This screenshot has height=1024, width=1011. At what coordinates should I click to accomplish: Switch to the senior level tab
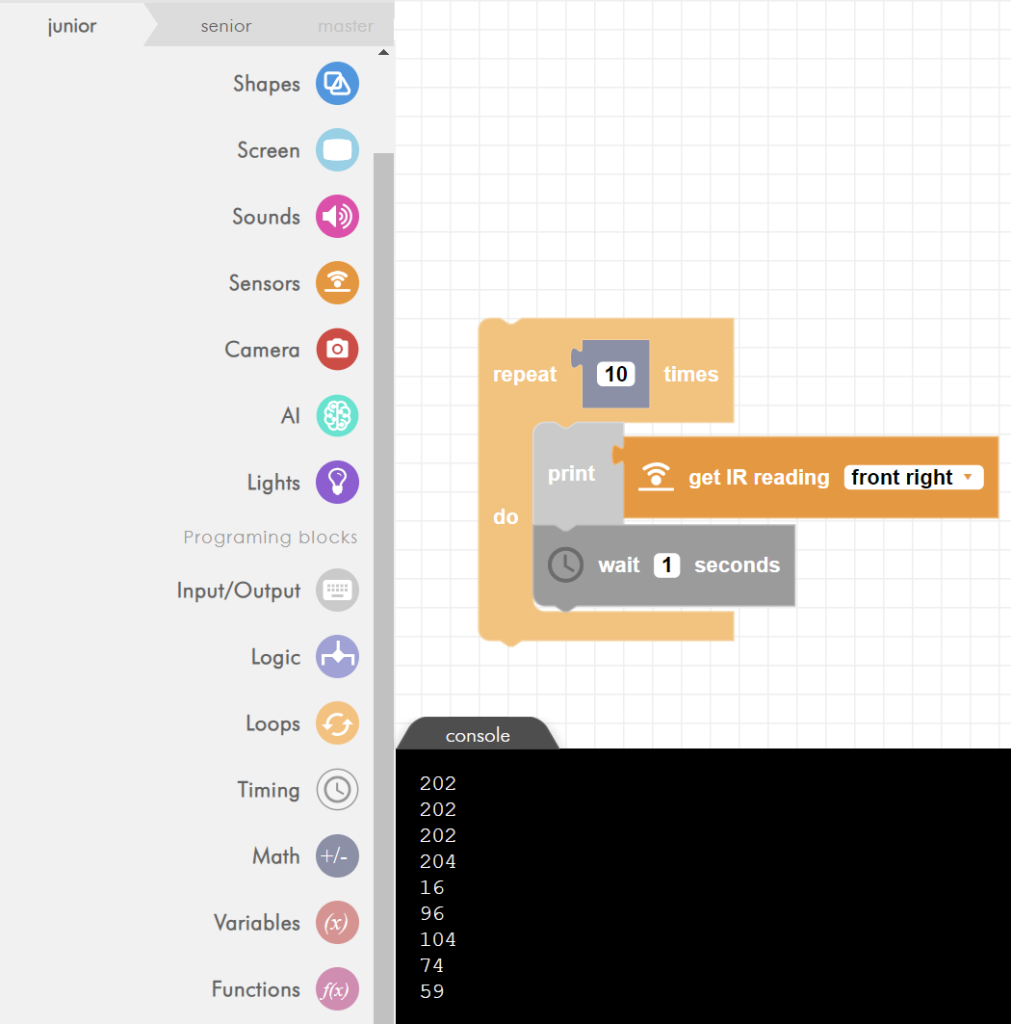click(x=226, y=26)
